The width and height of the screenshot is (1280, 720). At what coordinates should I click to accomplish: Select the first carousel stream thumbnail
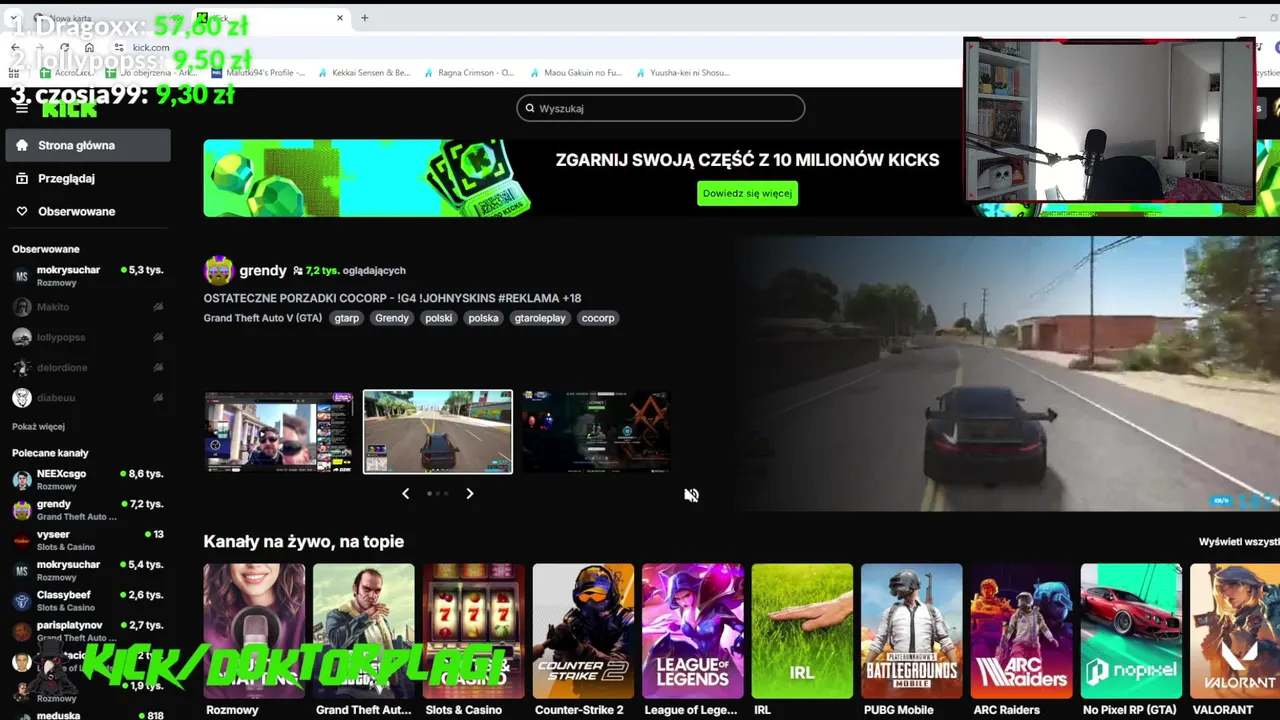click(x=279, y=432)
